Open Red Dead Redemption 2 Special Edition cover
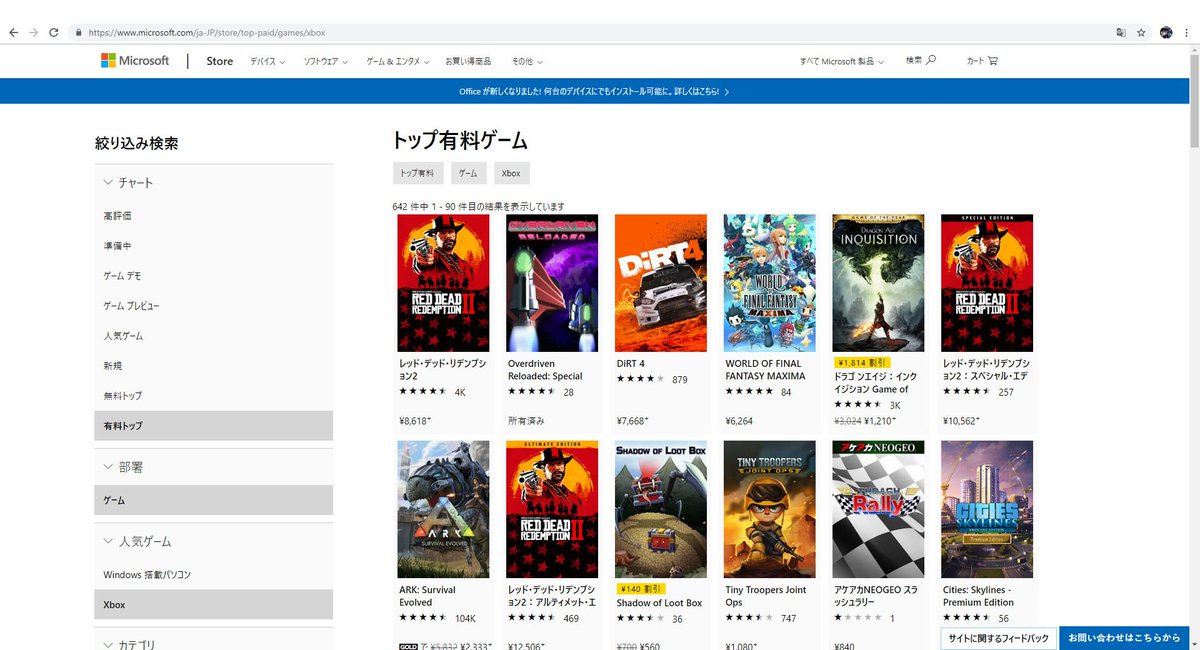 [x=987, y=283]
